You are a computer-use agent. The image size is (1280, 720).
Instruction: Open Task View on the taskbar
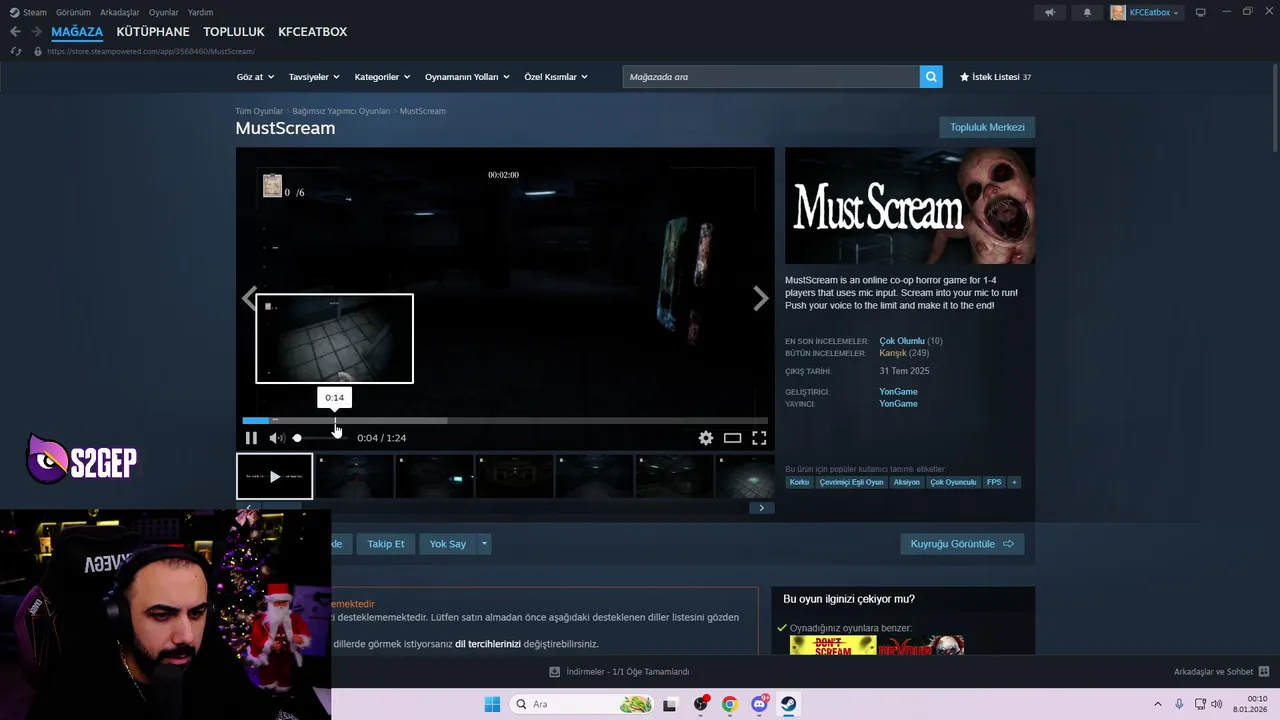tap(670, 704)
